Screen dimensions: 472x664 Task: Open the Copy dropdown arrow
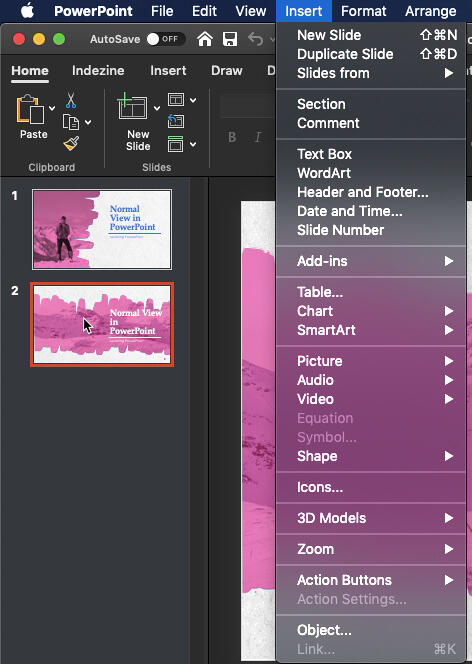click(88, 123)
